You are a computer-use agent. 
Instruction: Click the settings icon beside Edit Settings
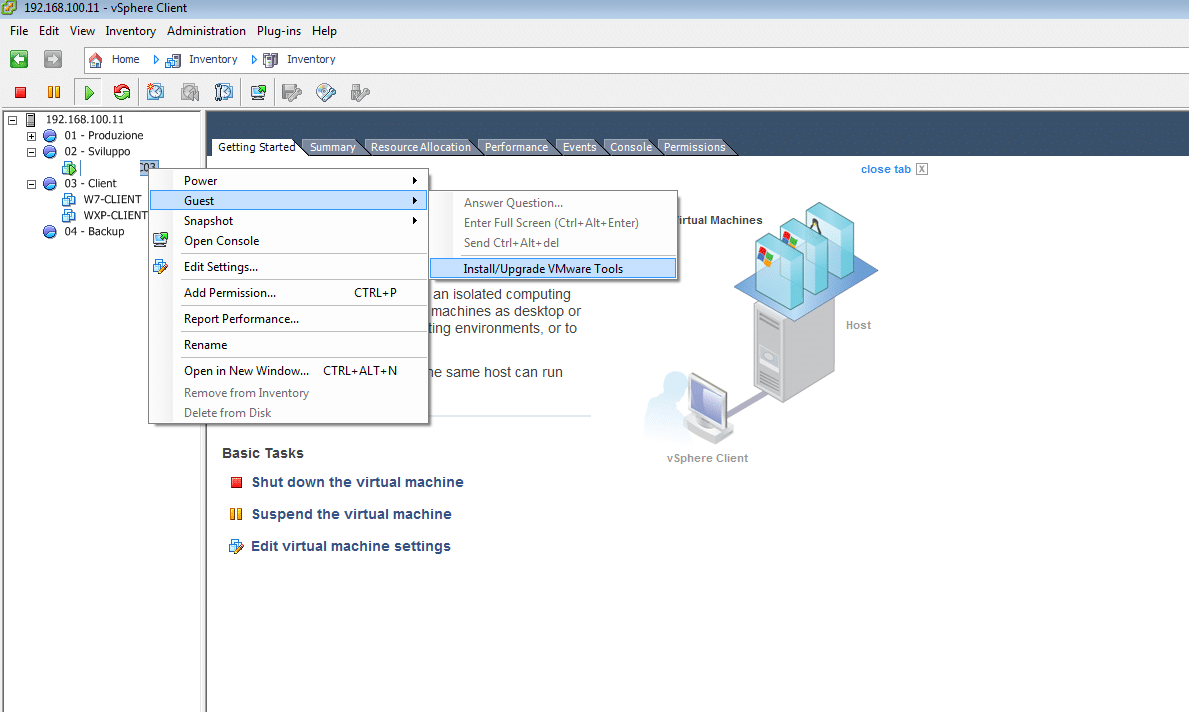pos(161,266)
